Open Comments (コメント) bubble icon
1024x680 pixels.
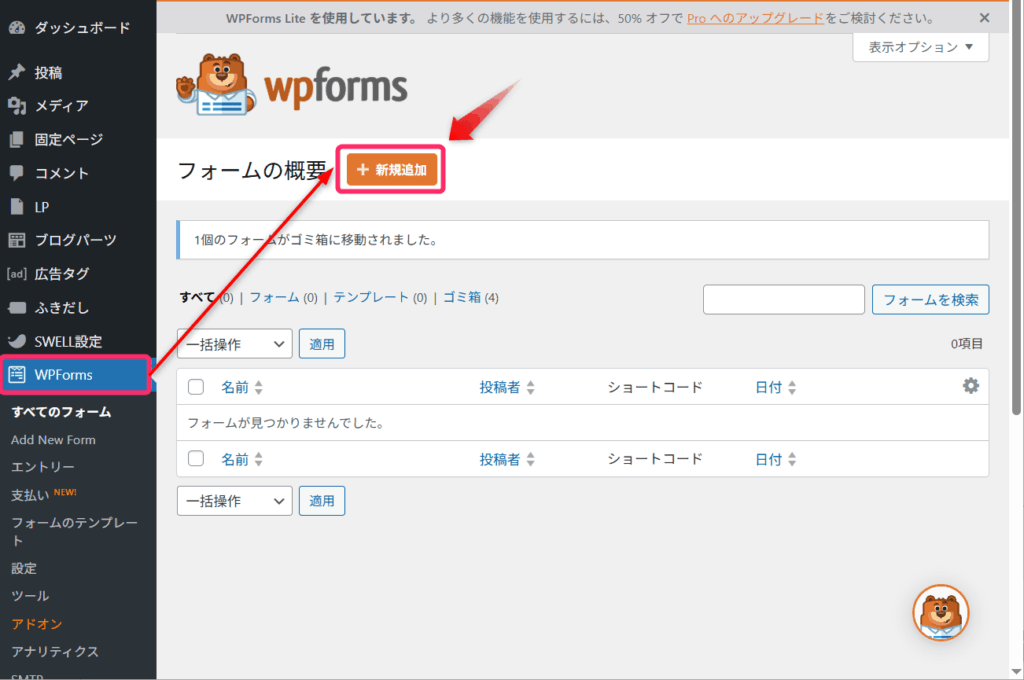tap(17, 173)
